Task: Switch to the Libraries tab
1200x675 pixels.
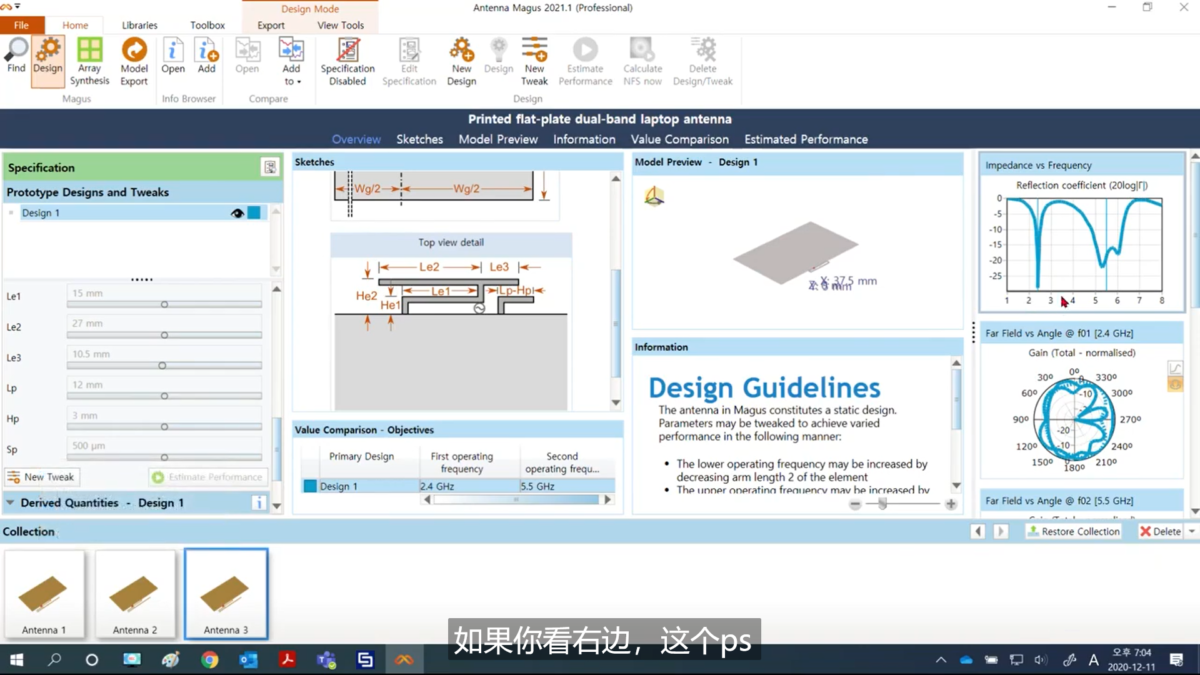Action: tap(139, 25)
